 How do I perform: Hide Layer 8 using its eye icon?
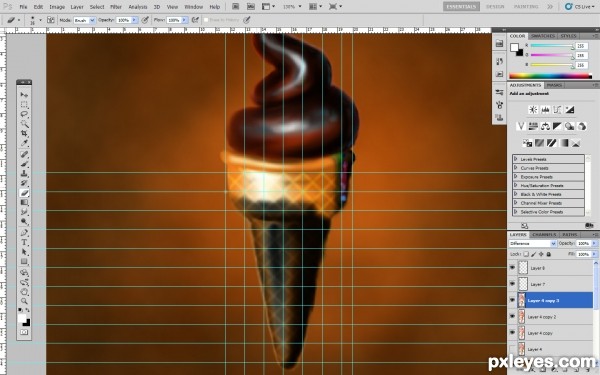tap(512, 268)
